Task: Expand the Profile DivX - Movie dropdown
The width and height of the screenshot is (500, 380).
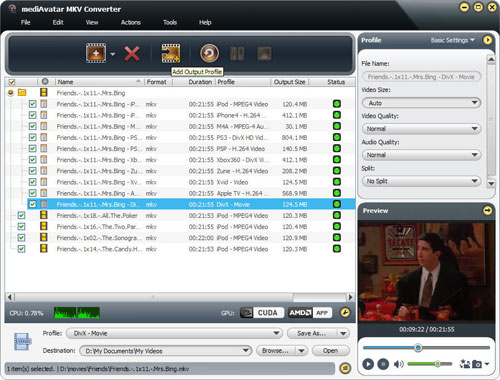Action: [x=174, y=333]
